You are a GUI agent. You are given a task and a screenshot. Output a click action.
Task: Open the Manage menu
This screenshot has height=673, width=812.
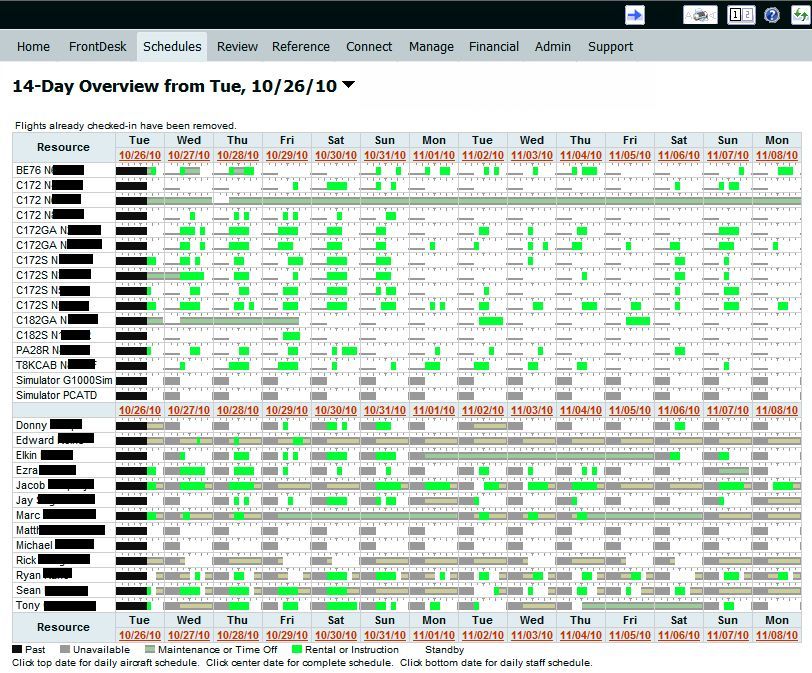[x=431, y=47]
